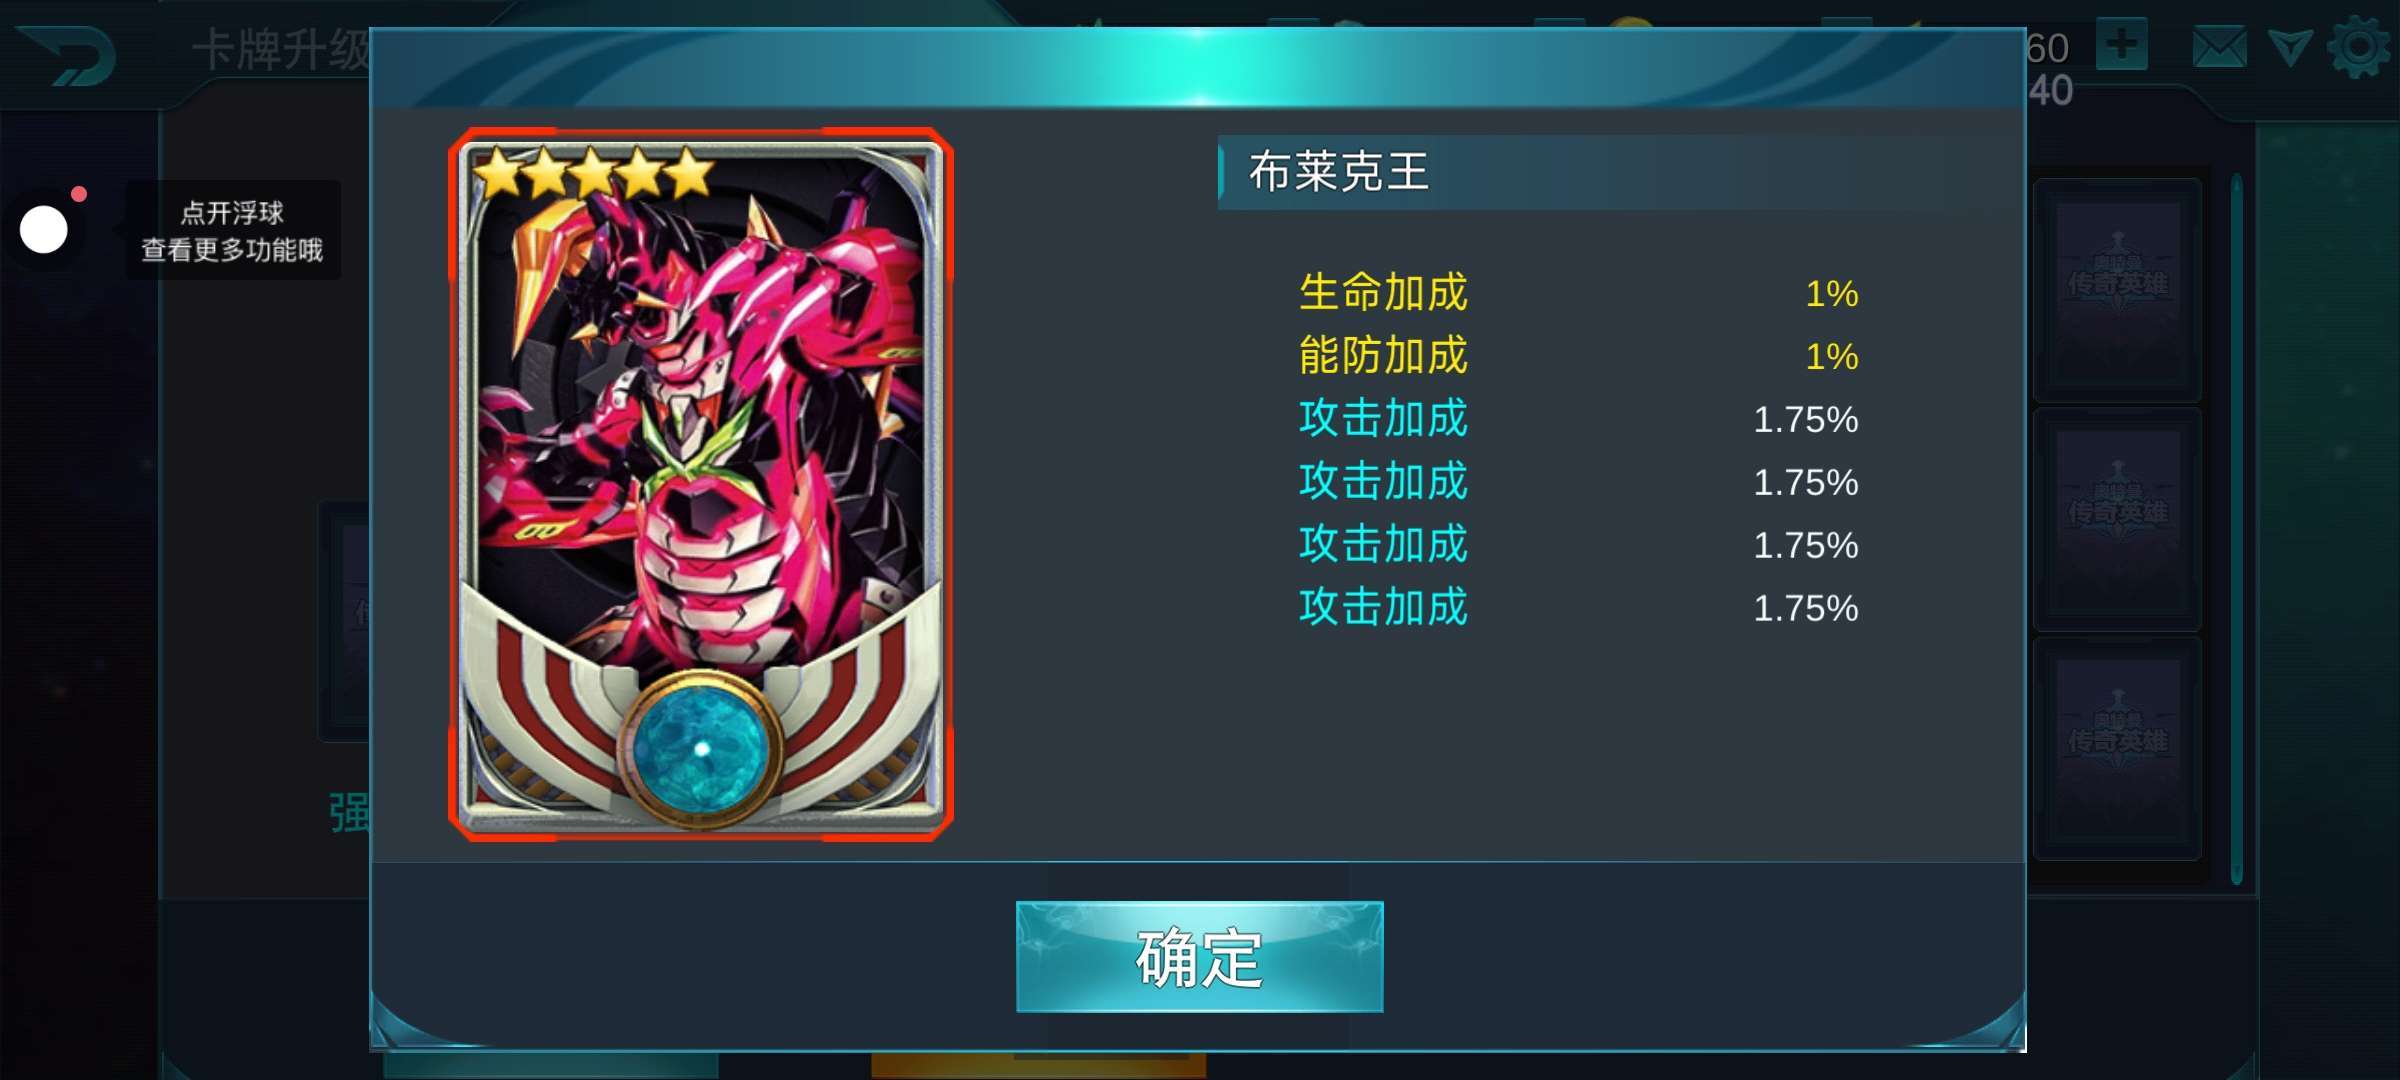This screenshot has width=2400, height=1080.
Task: Select the third 传奇英雄 card slot
Action: click(x=2118, y=747)
